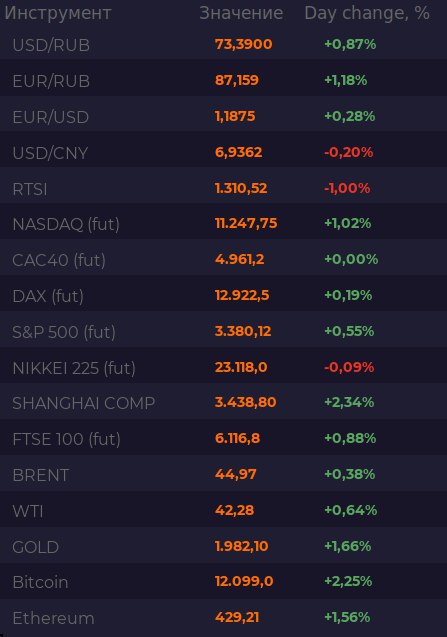This screenshot has width=447, height=637.
Task: Click the EUR/USD pair label
Action: tap(51, 117)
